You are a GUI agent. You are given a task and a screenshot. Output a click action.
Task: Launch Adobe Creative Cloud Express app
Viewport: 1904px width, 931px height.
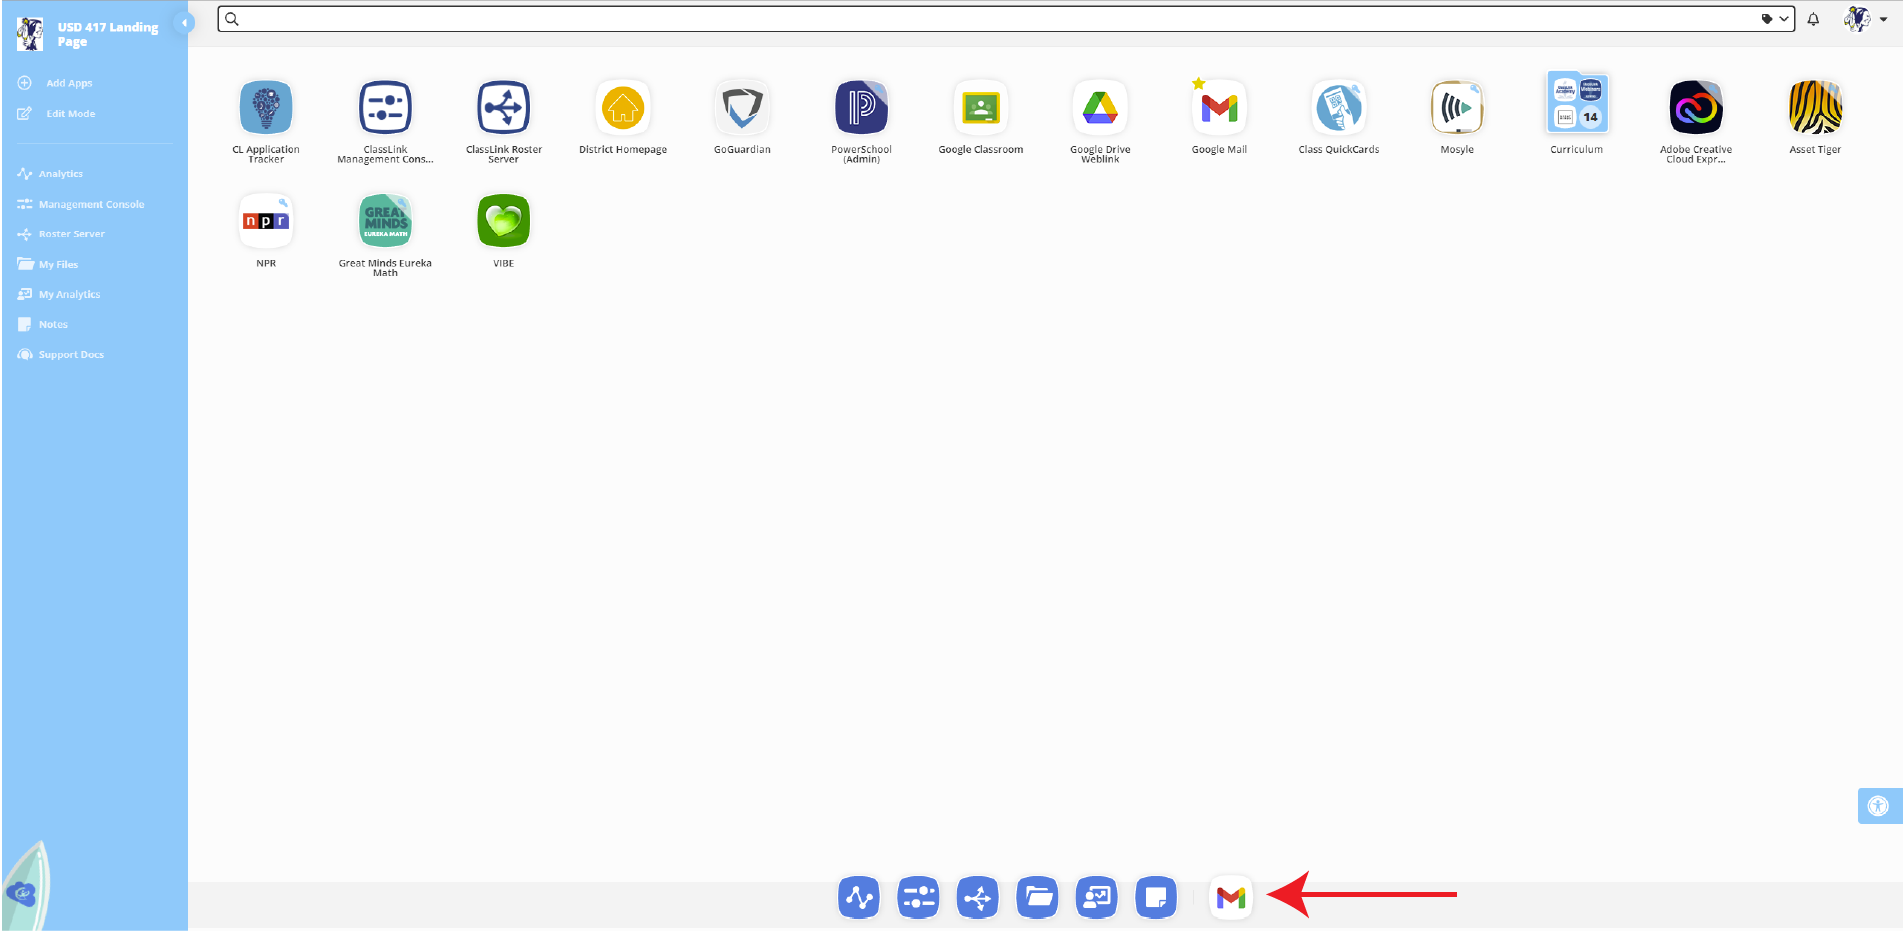1696,108
